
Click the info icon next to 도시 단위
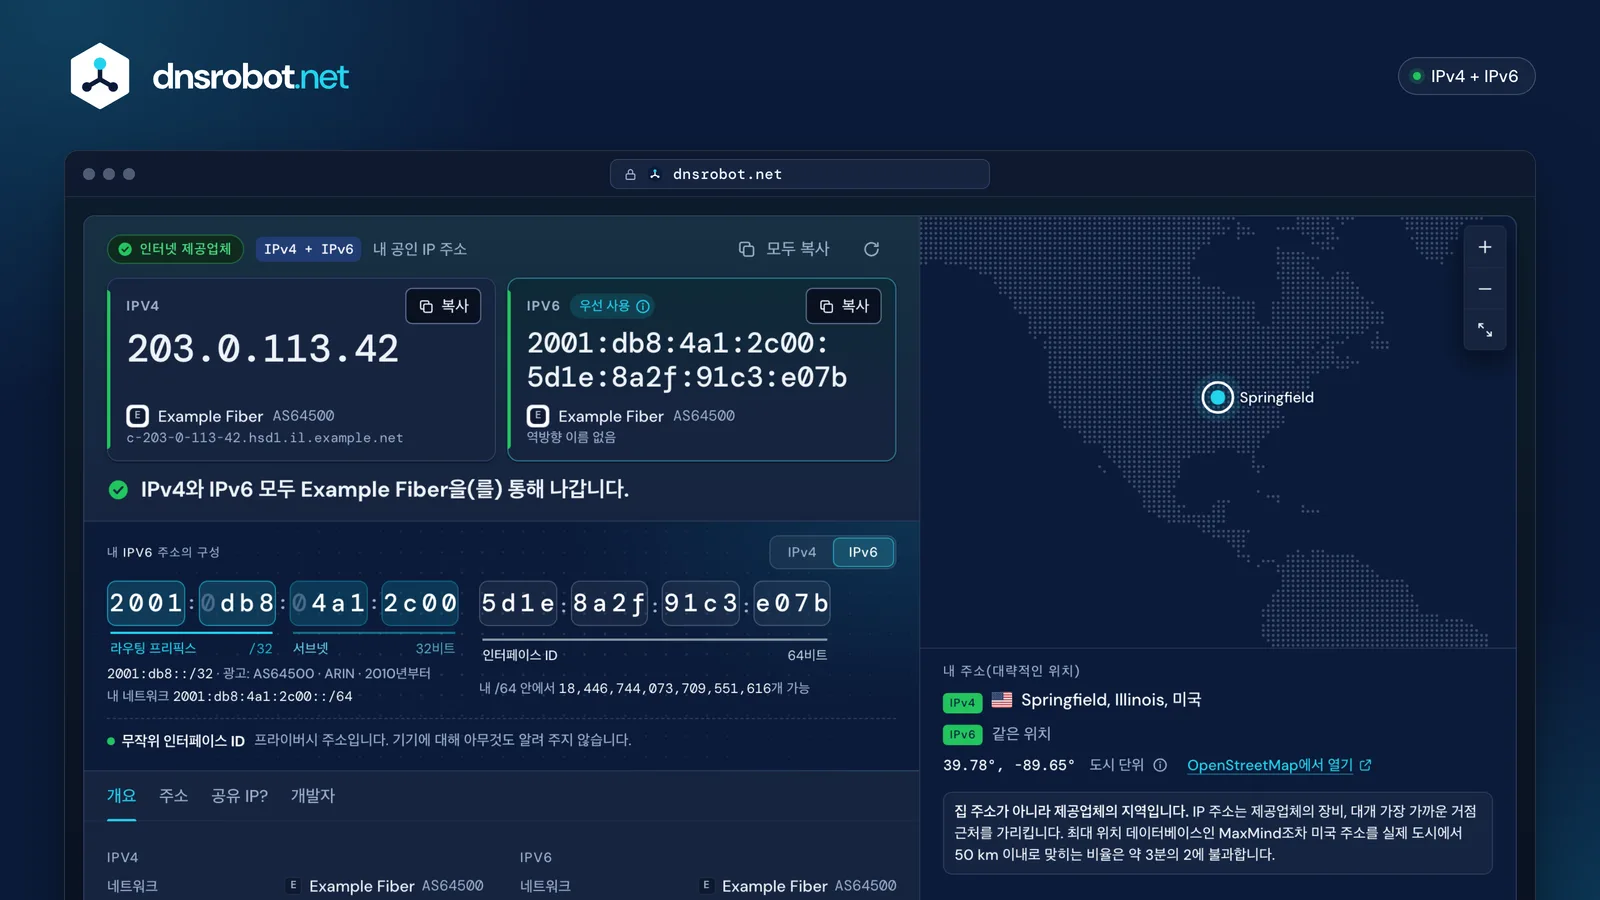(1160, 765)
